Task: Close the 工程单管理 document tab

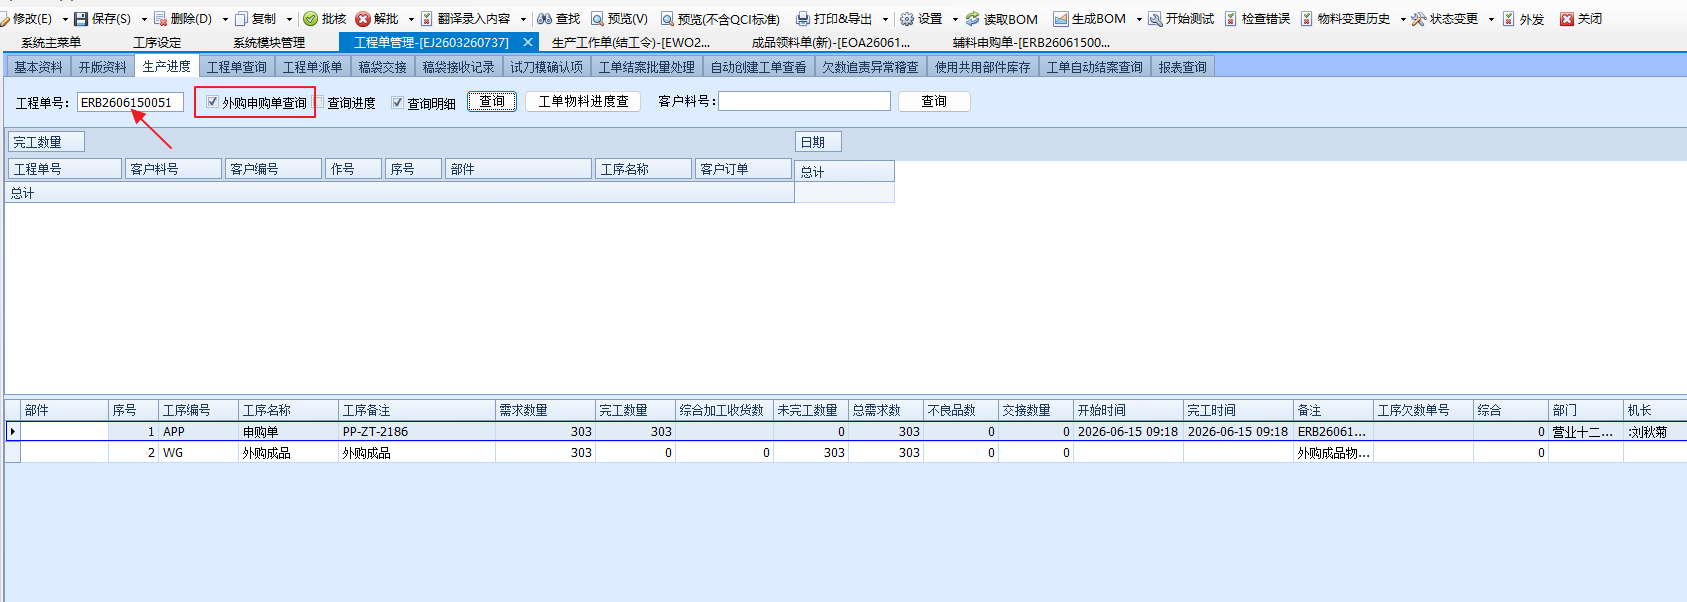Action: 528,42
